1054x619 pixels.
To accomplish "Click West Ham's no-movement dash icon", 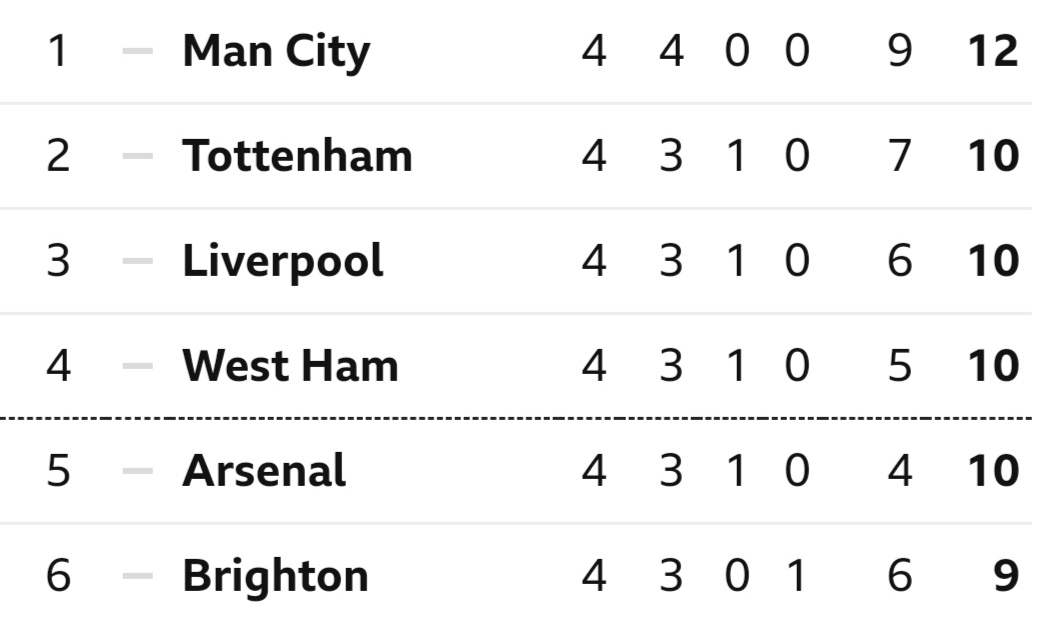I will pyautogui.click(x=138, y=366).
